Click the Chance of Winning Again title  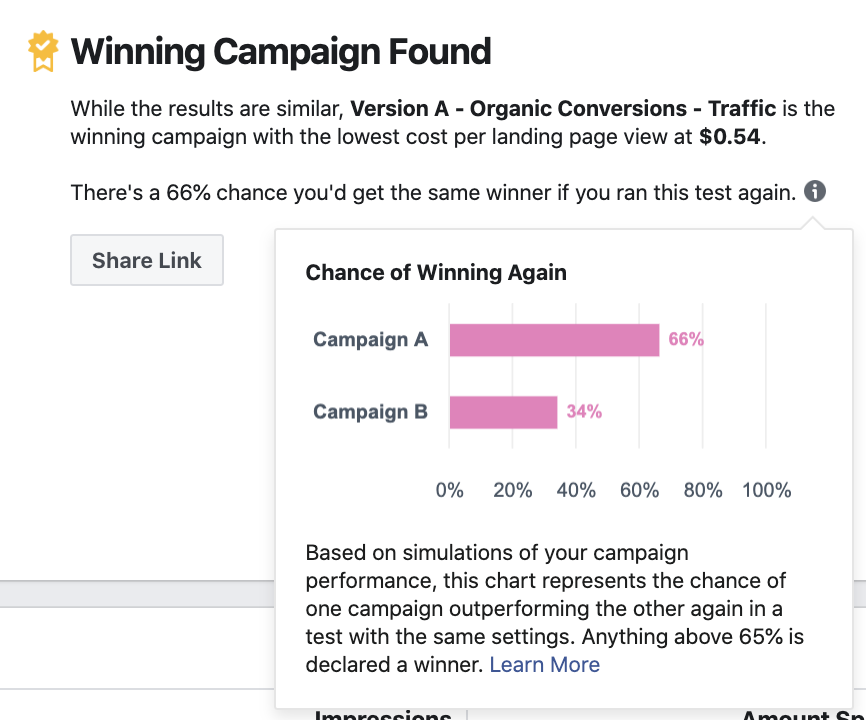[436, 273]
